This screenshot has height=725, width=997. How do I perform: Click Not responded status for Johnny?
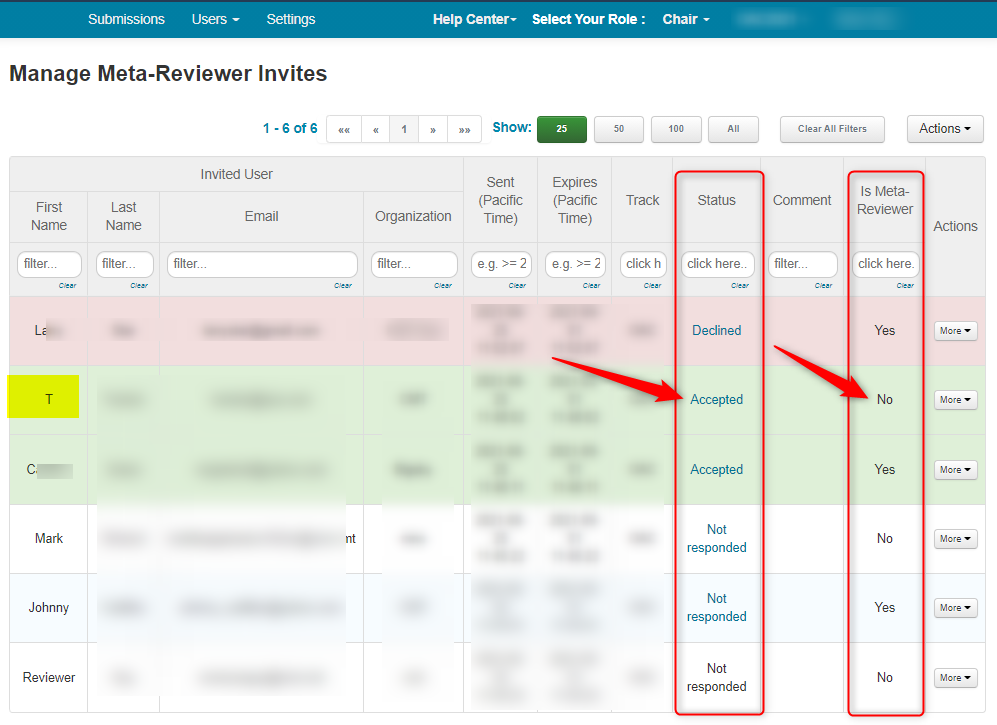[x=717, y=607]
